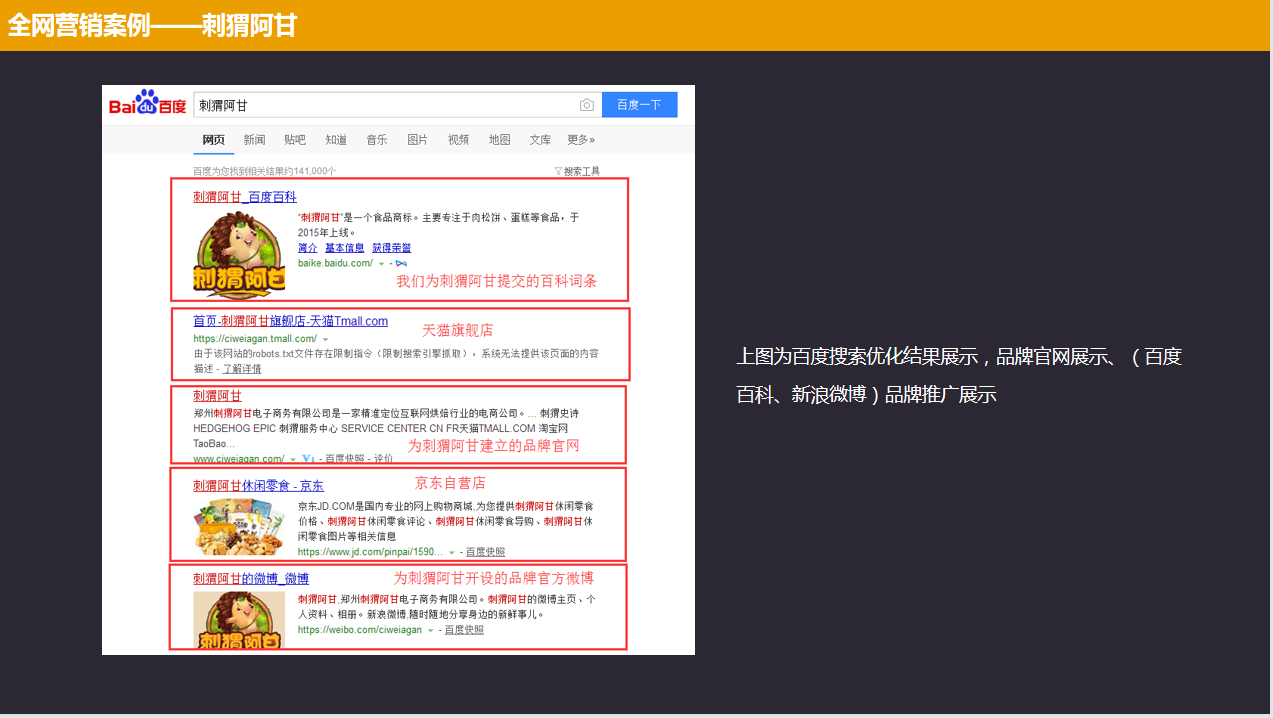Expand the dropdown arrow after www.ciweiagan.com/

293,460
